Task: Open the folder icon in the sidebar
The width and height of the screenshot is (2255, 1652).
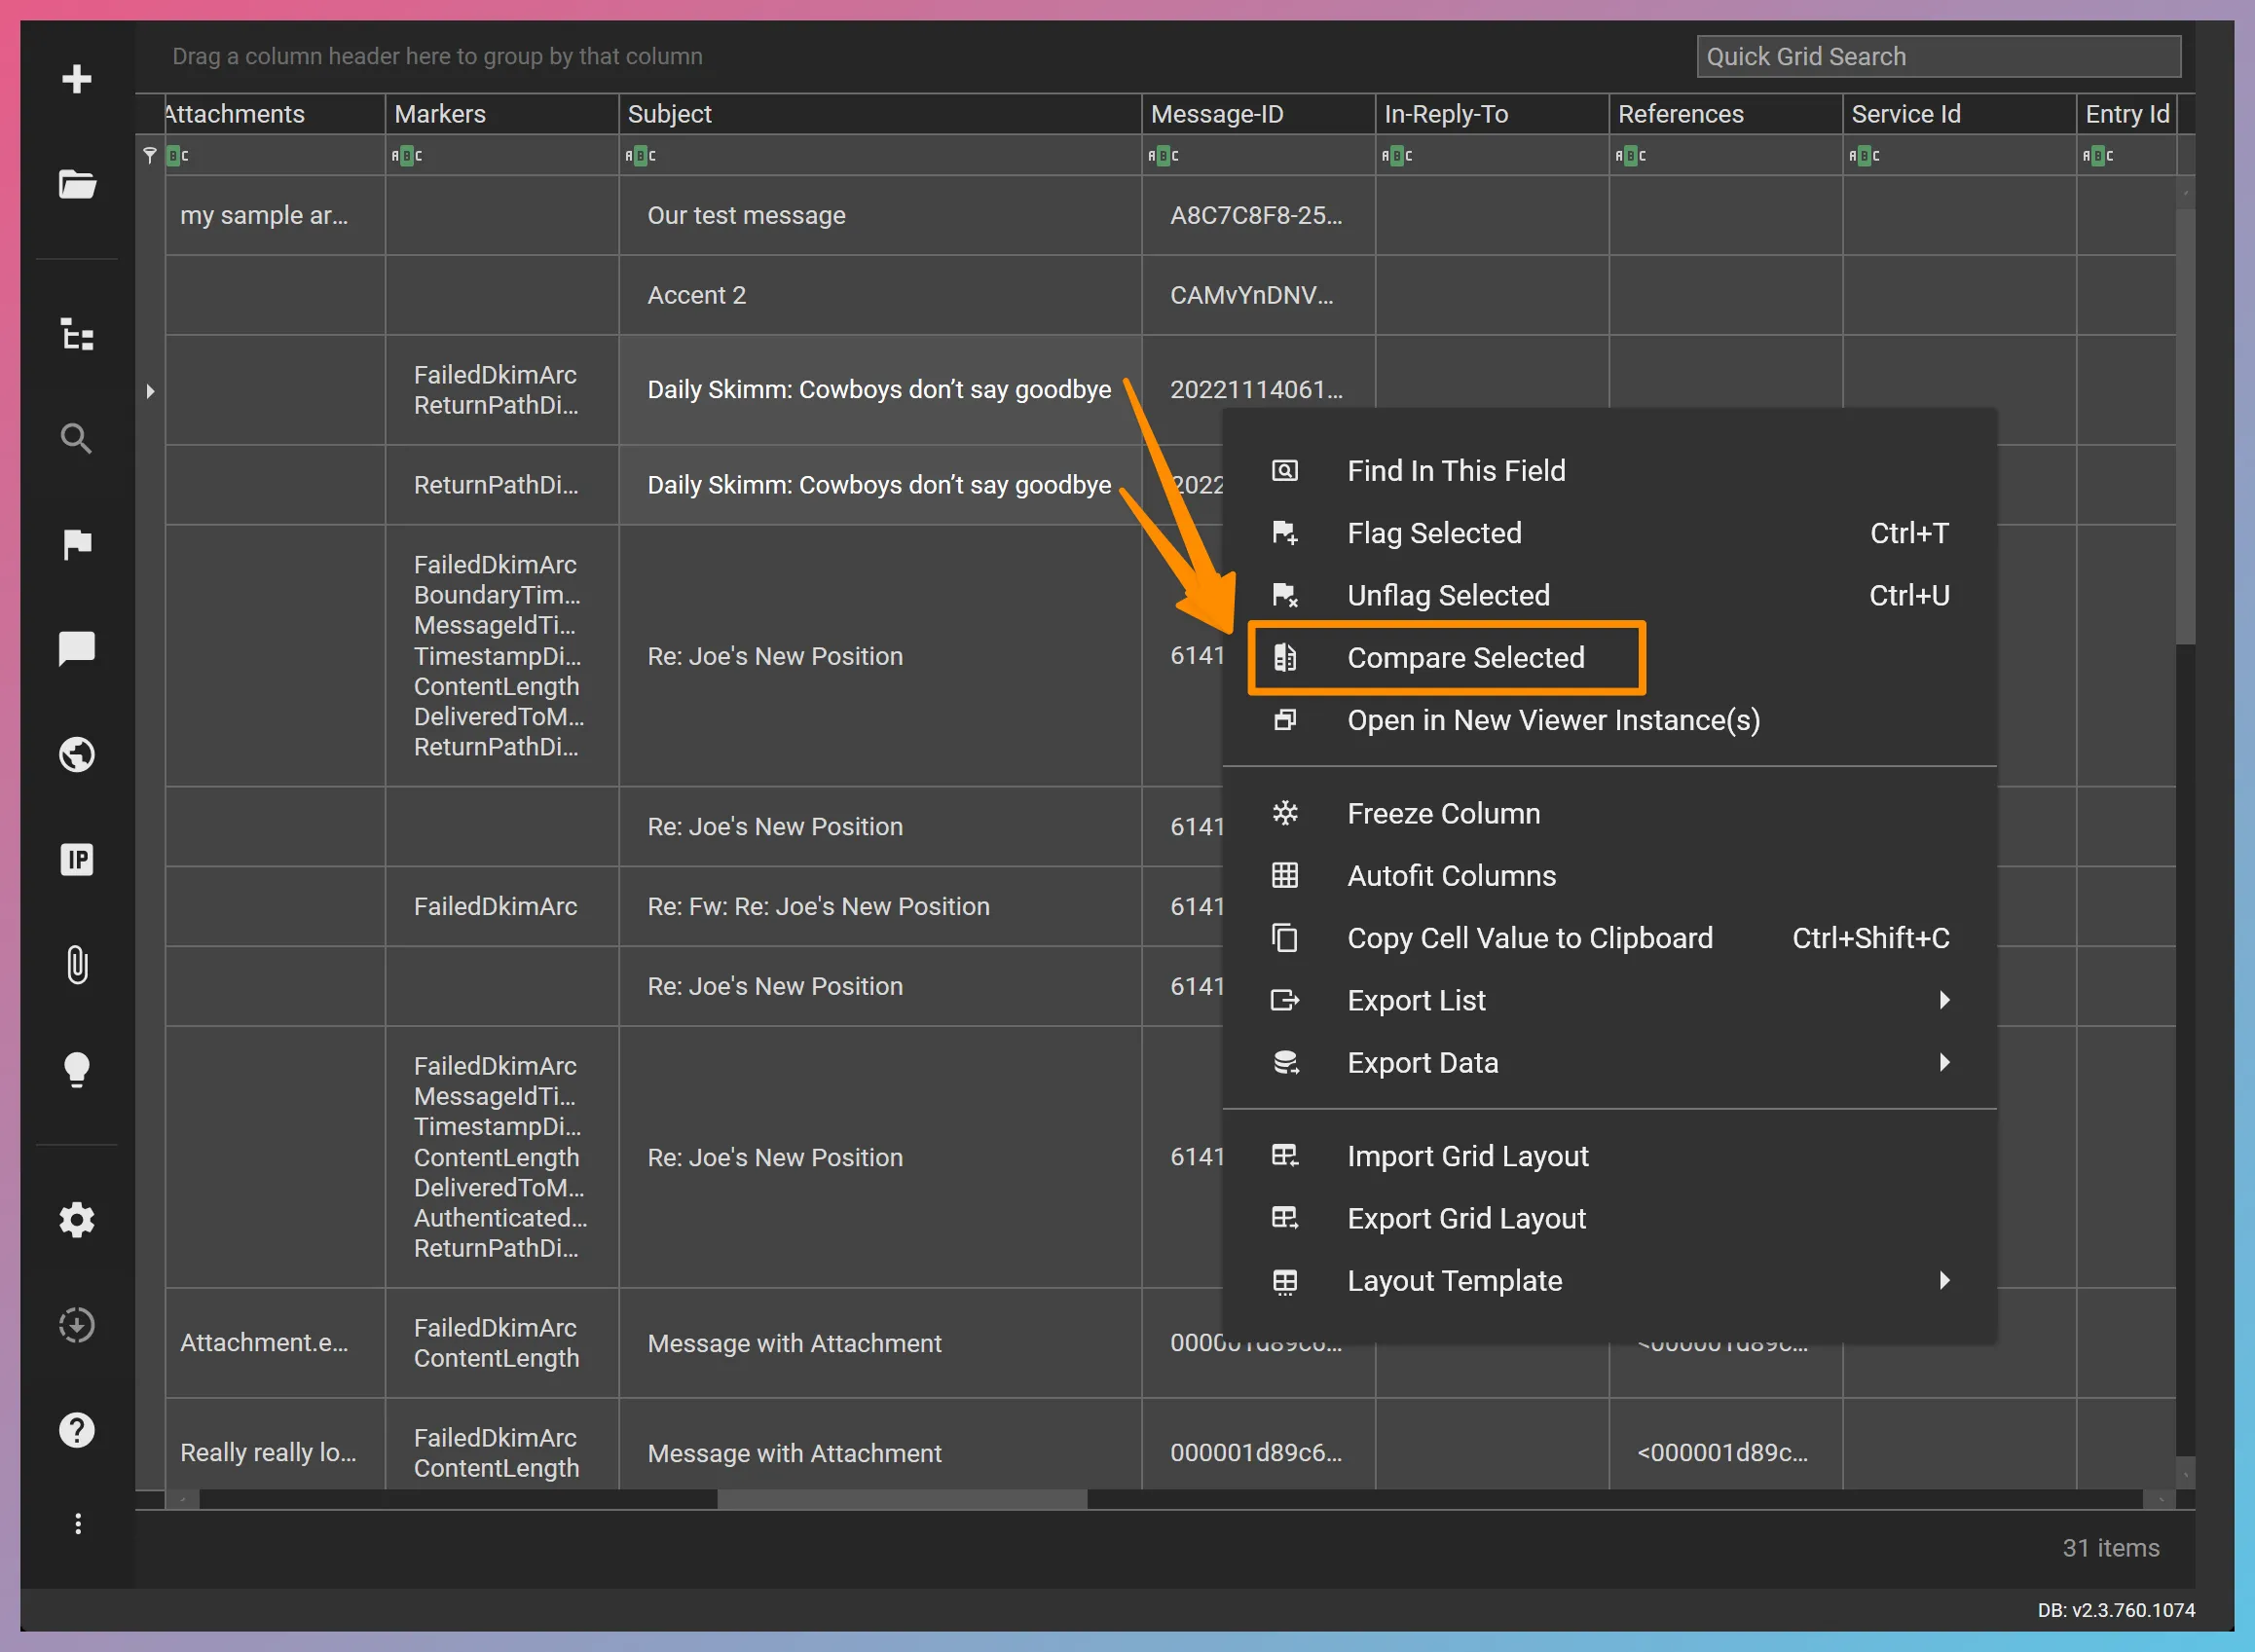Action: coord(77,184)
